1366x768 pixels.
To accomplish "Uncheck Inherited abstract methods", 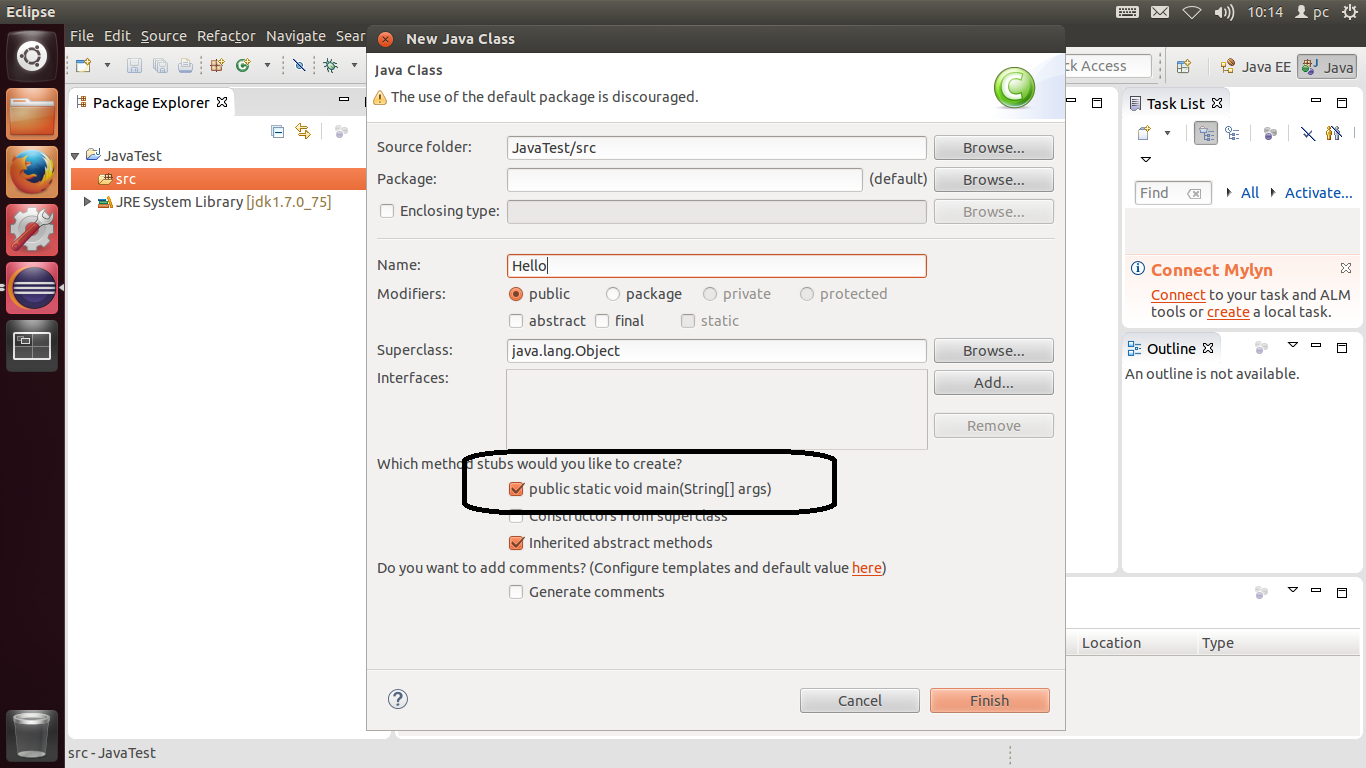I will [516, 543].
